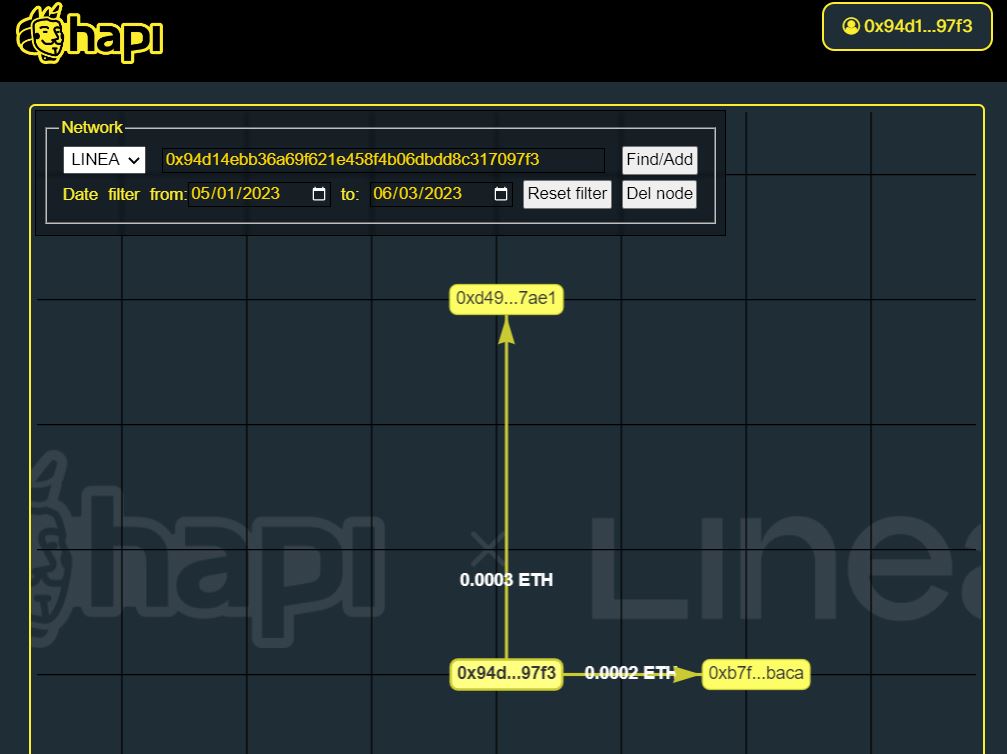
Task: Click the Reset filter button
Action: [x=567, y=194]
